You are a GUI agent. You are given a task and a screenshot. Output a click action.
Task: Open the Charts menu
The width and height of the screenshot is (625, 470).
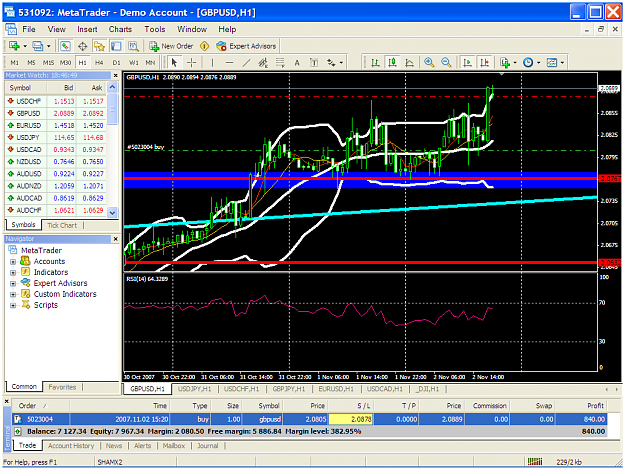pos(120,29)
